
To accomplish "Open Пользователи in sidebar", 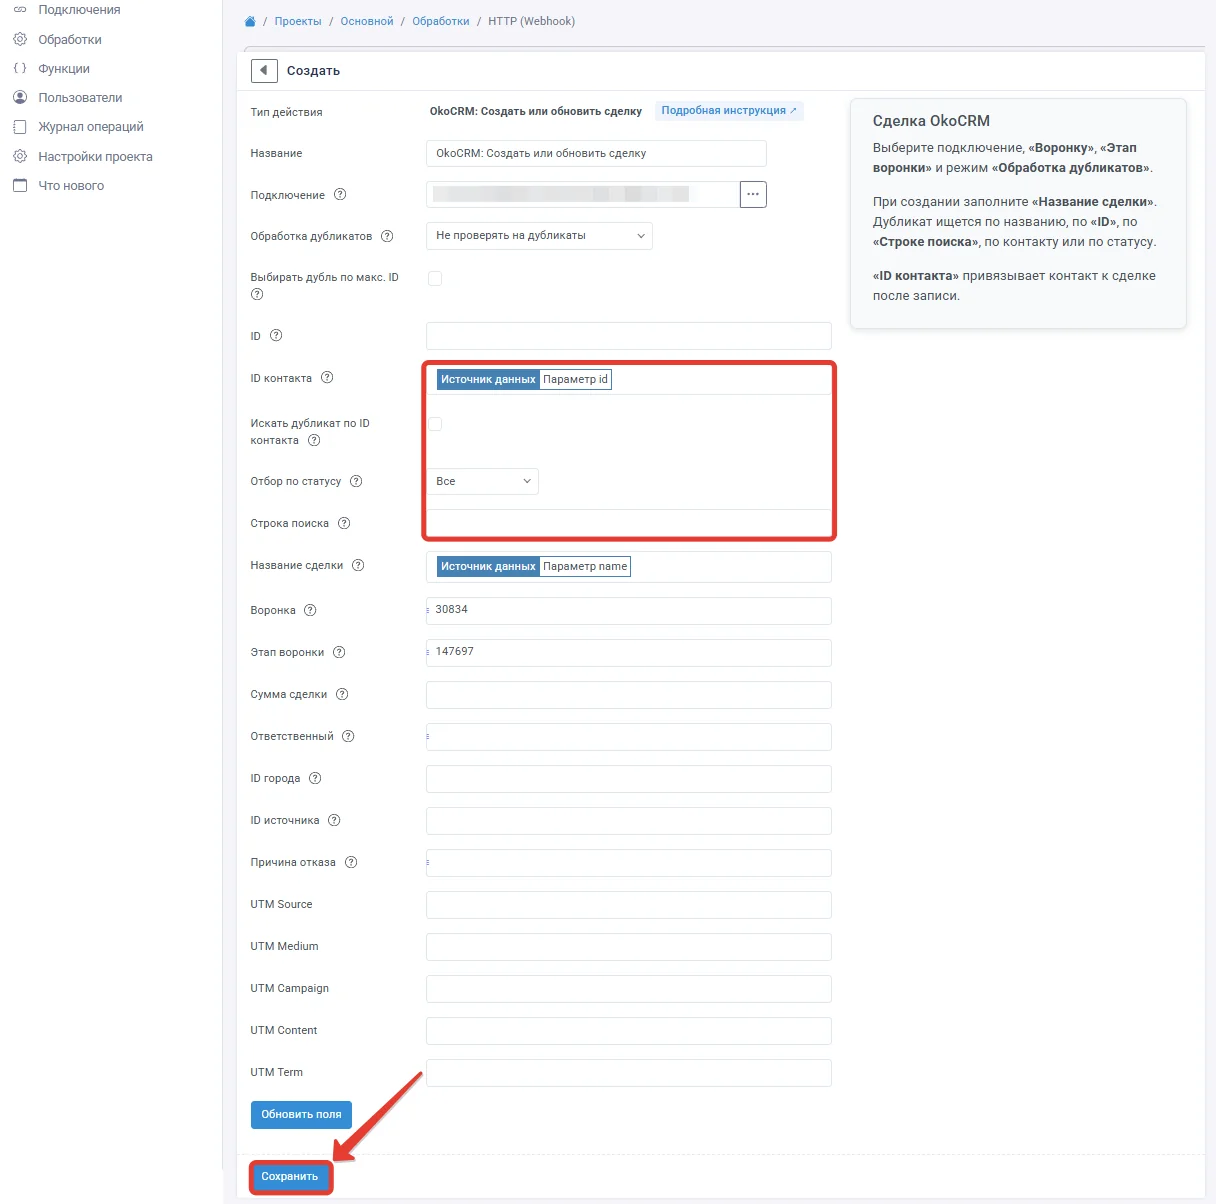I will click(x=80, y=98).
